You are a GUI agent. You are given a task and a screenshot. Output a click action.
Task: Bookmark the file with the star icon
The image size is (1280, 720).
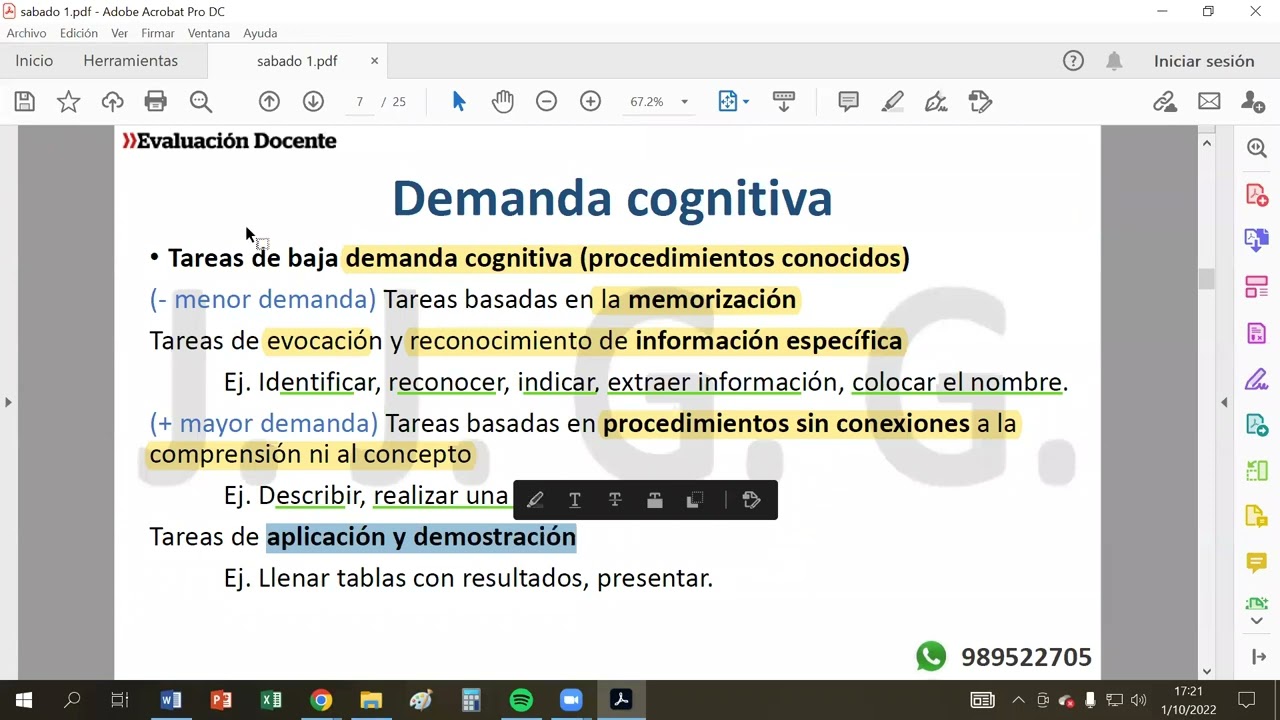click(x=68, y=101)
